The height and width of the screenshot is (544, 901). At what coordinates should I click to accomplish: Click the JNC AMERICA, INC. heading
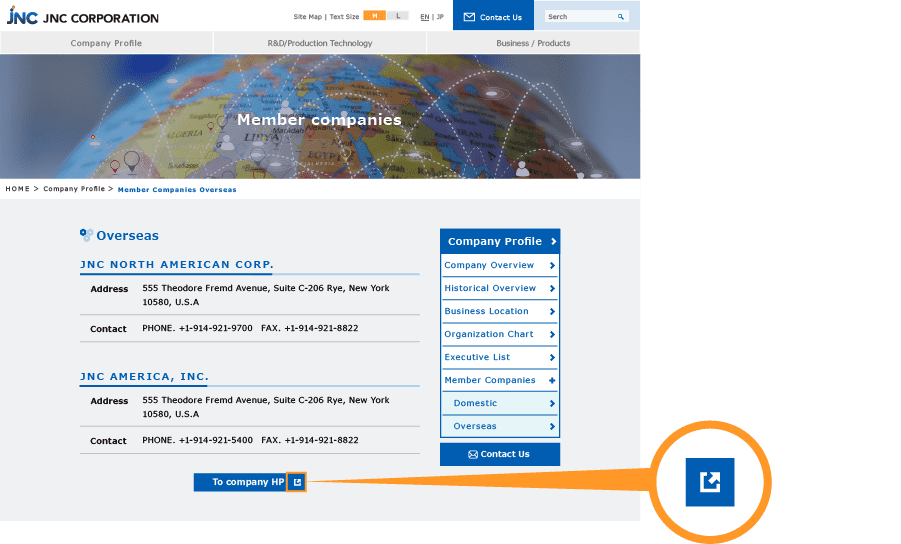(144, 377)
